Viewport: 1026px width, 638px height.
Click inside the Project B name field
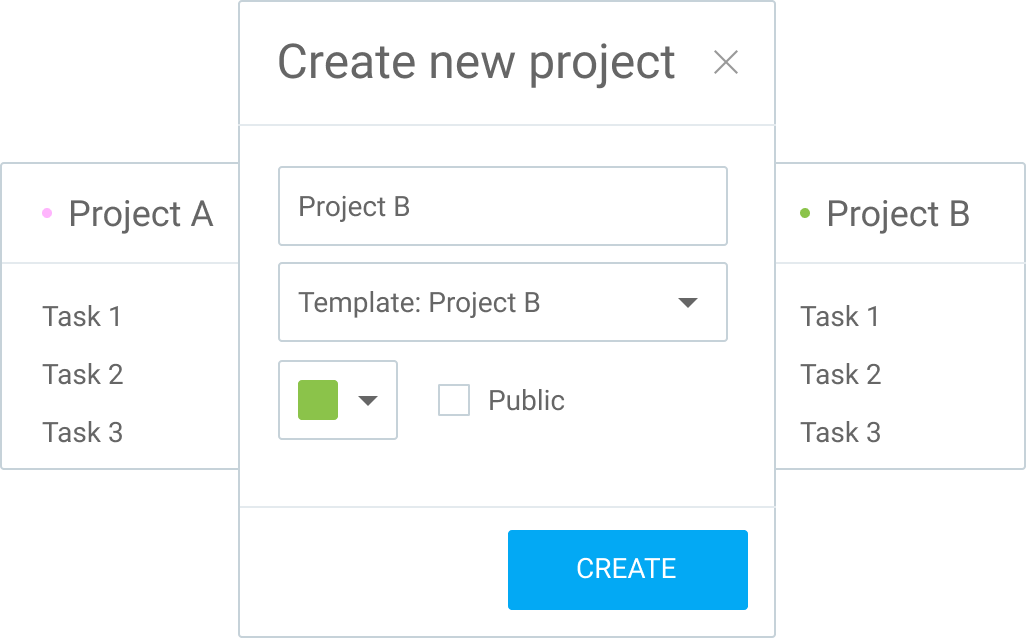click(x=503, y=206)
